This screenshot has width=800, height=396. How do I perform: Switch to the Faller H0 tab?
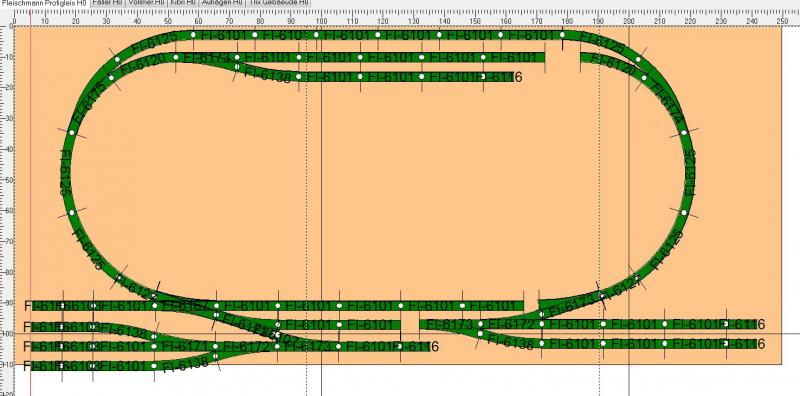click(x=107, y=2)
